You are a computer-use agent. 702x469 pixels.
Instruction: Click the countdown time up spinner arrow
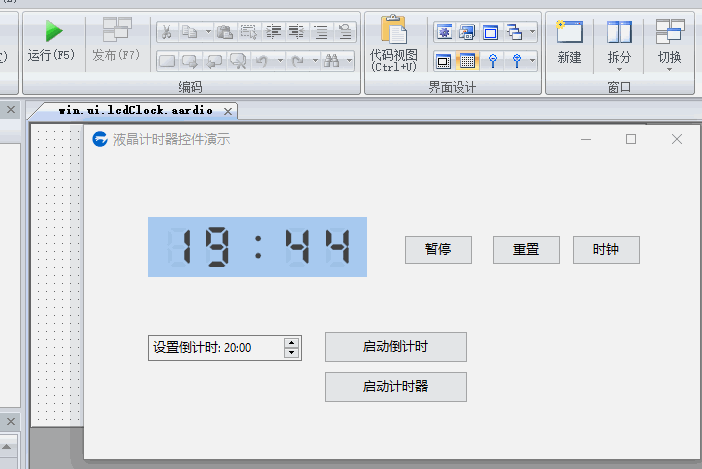click(291, 343)
